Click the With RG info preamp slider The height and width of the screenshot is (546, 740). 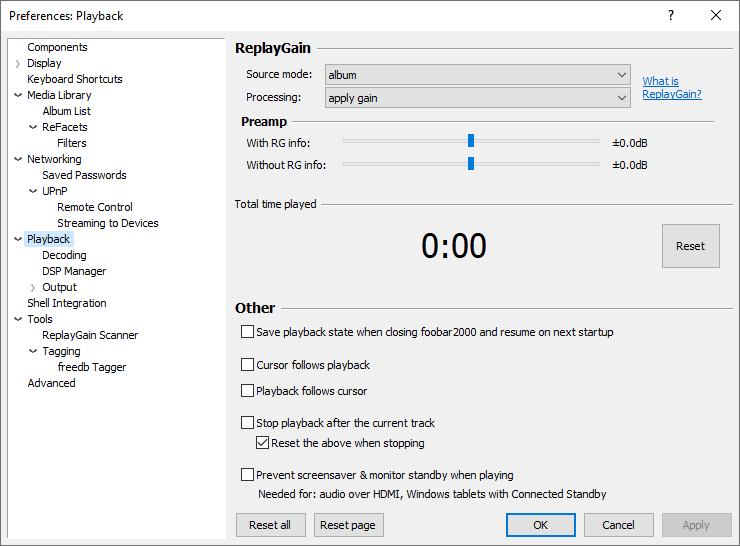pos(470,141)
